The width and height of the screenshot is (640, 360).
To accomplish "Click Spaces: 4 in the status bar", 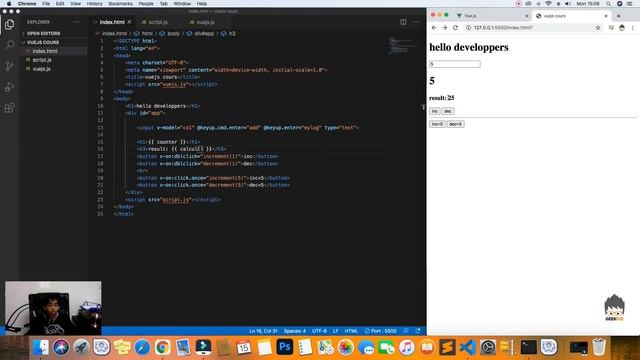I will coord(295,331).
